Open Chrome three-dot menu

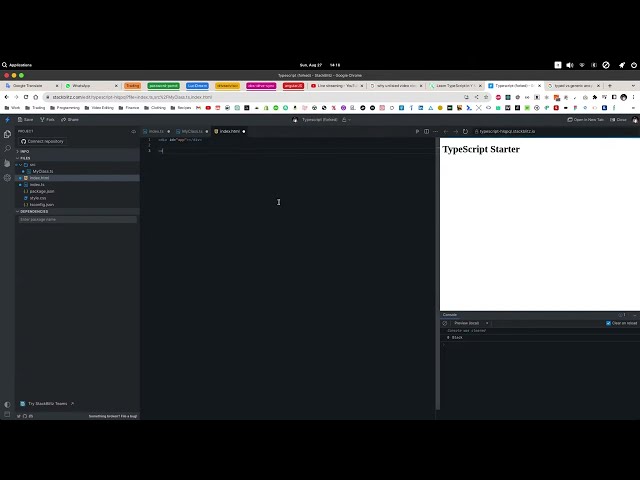point(633,97)
